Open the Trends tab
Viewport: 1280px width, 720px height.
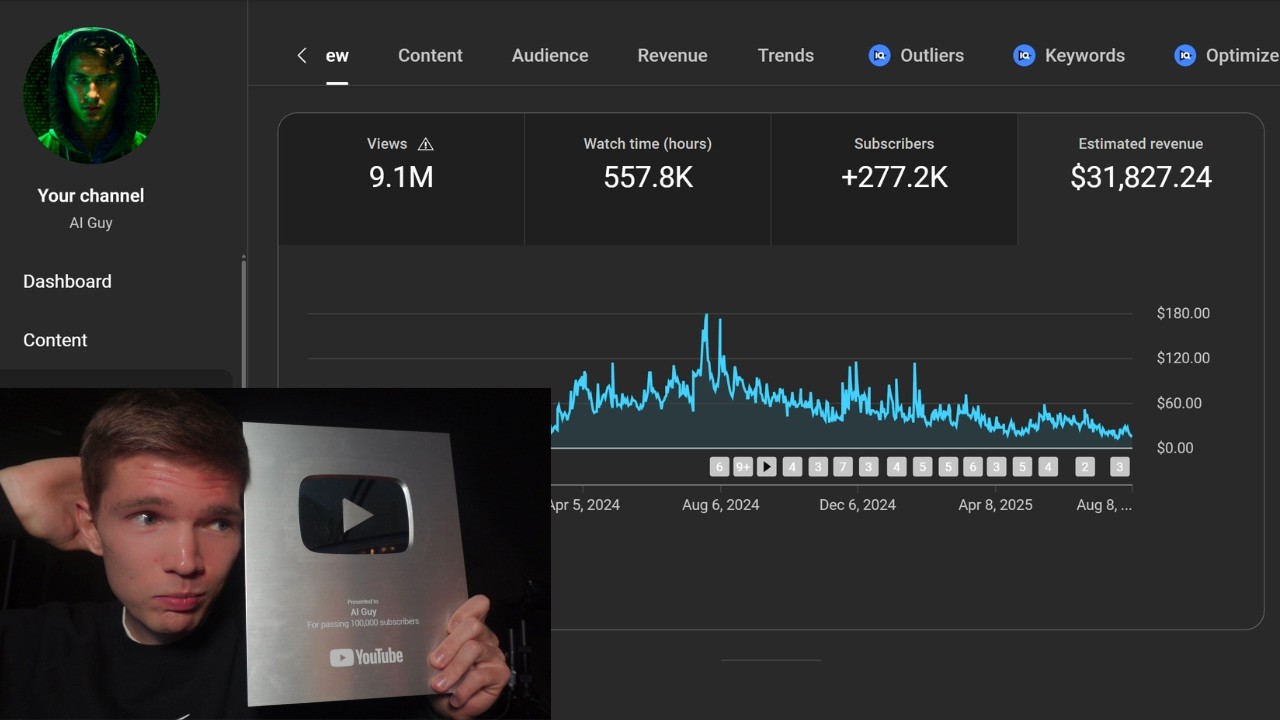[786, 56]
